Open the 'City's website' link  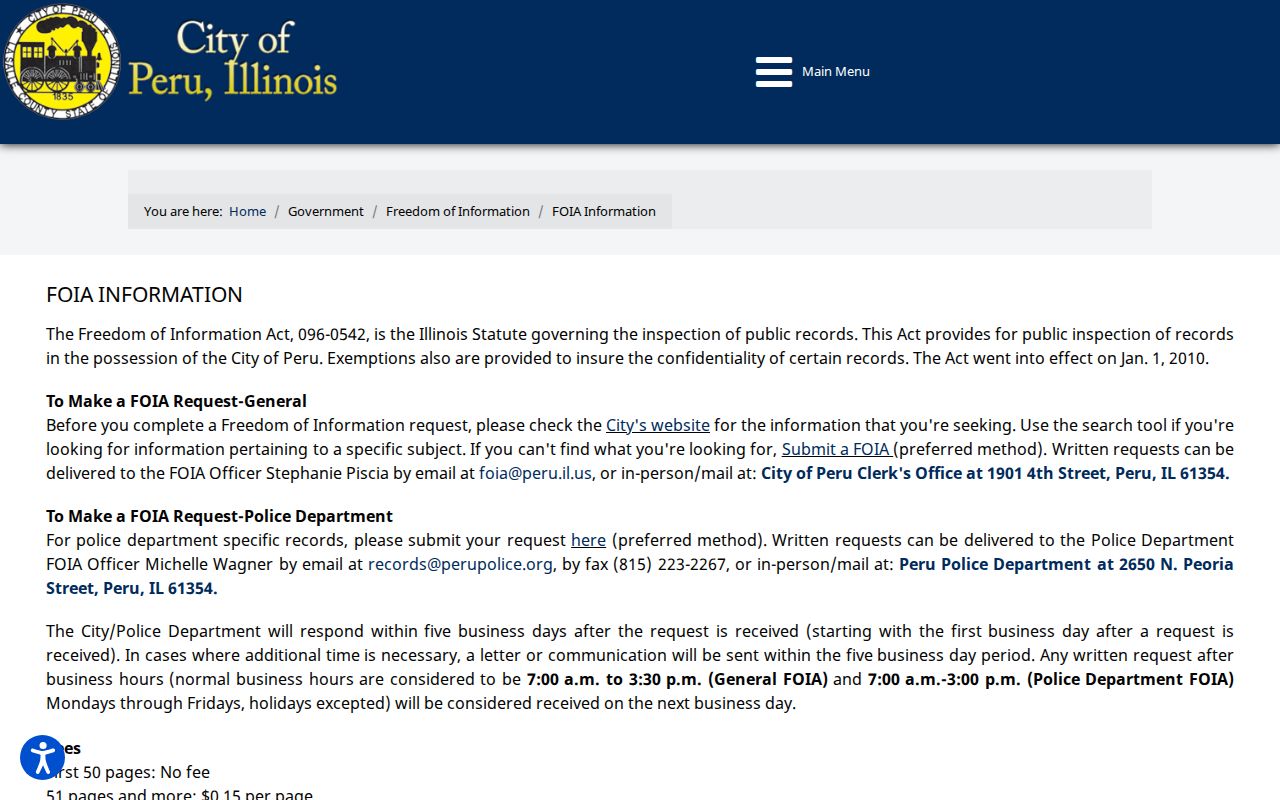pyautogui.click(x=658, y=425)
